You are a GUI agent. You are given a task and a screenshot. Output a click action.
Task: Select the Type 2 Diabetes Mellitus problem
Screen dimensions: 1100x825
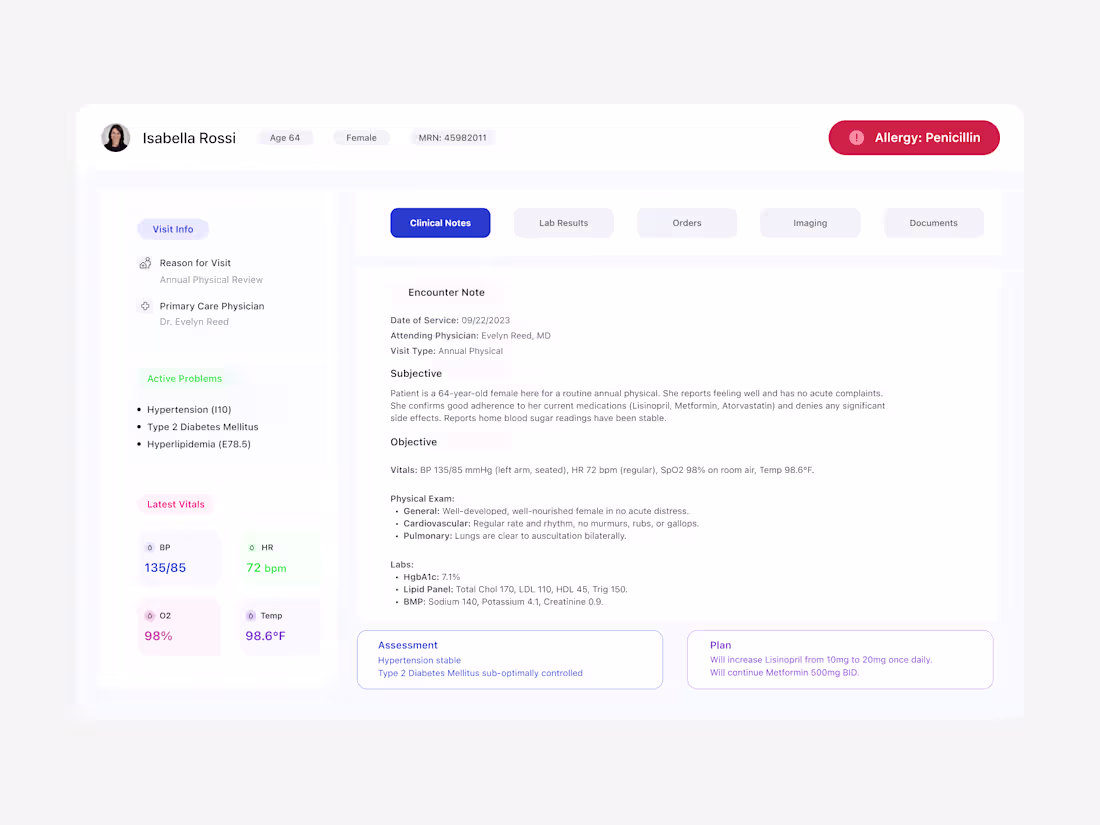[x=203, y=427]
